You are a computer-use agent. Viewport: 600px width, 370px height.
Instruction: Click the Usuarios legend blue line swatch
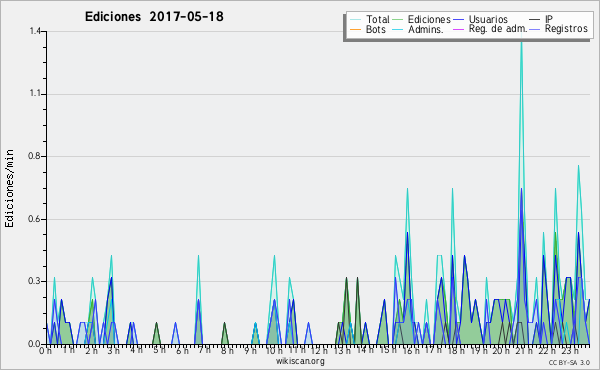(458, 20)
